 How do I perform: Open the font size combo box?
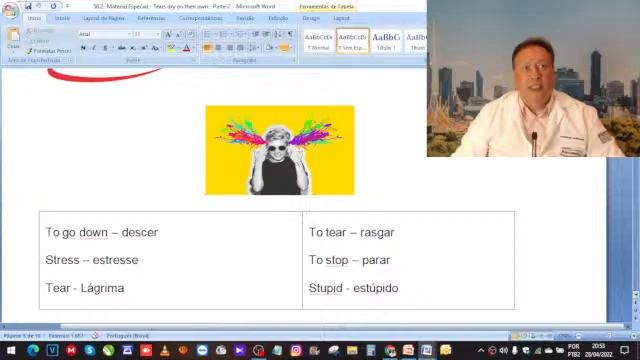pyautogui.click(x=146, y=34)
